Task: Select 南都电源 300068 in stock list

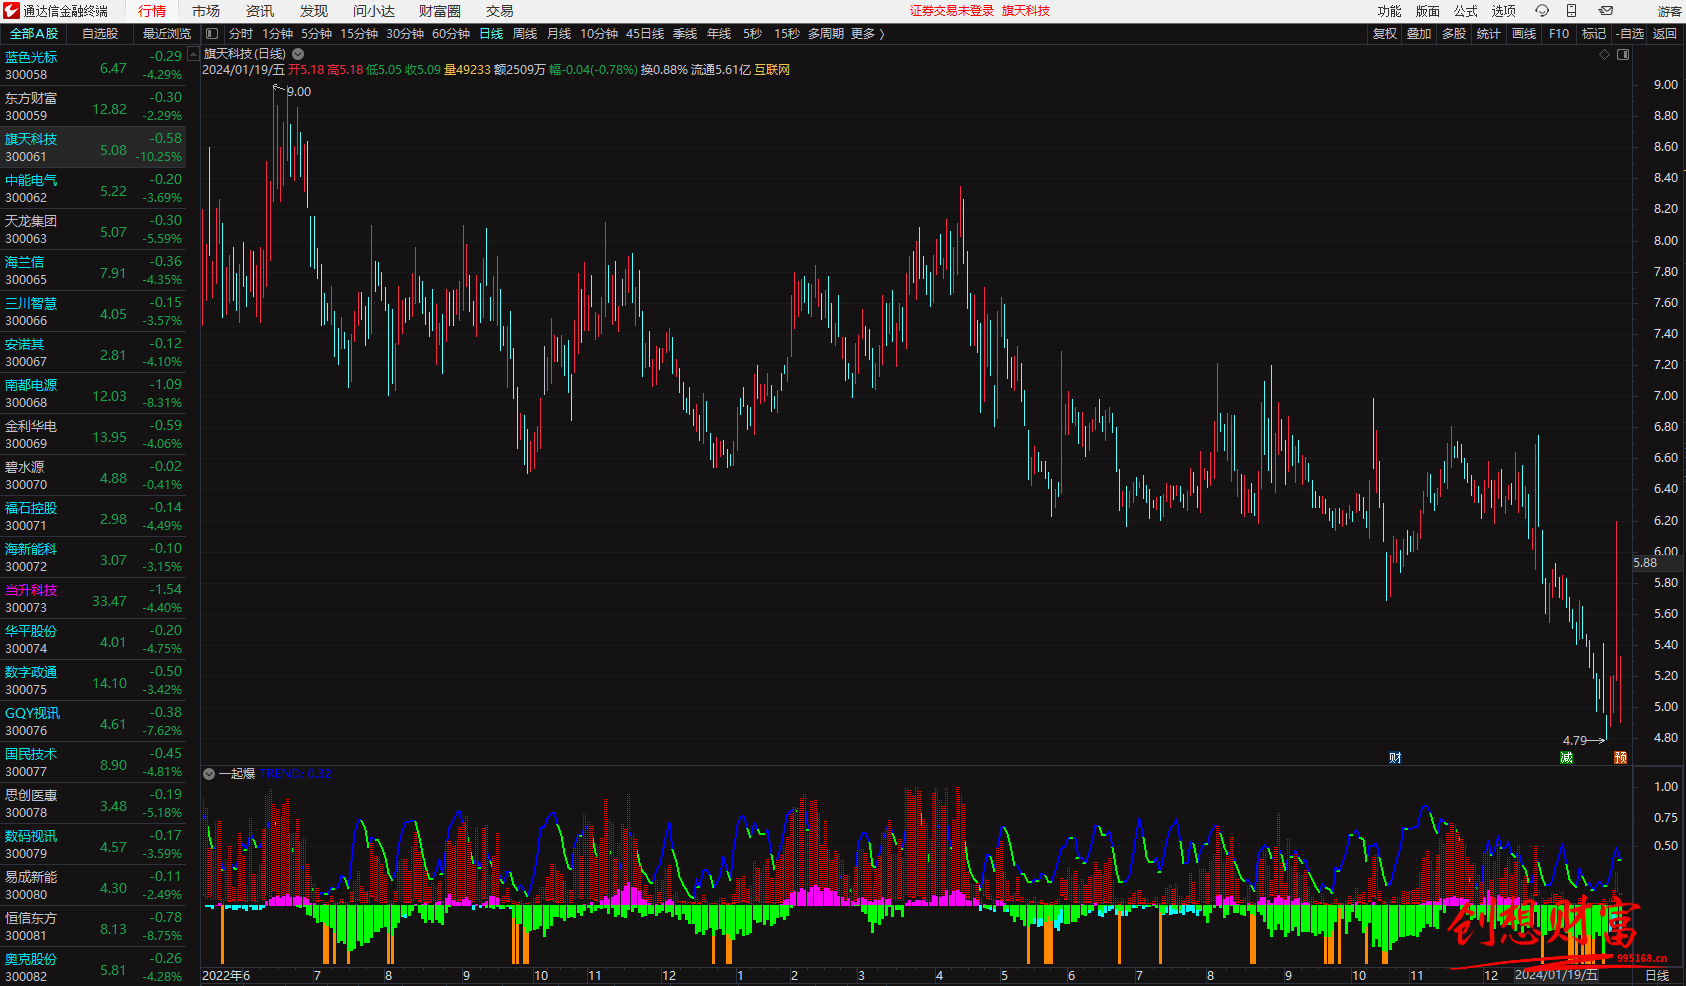Action: point(93,393)
